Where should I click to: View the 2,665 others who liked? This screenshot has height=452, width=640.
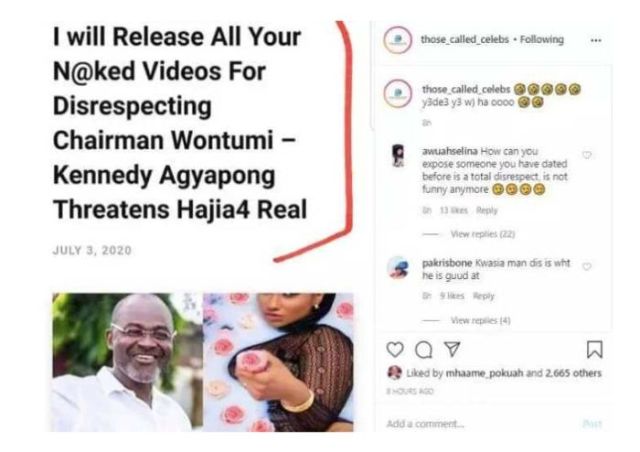point(573,373)
